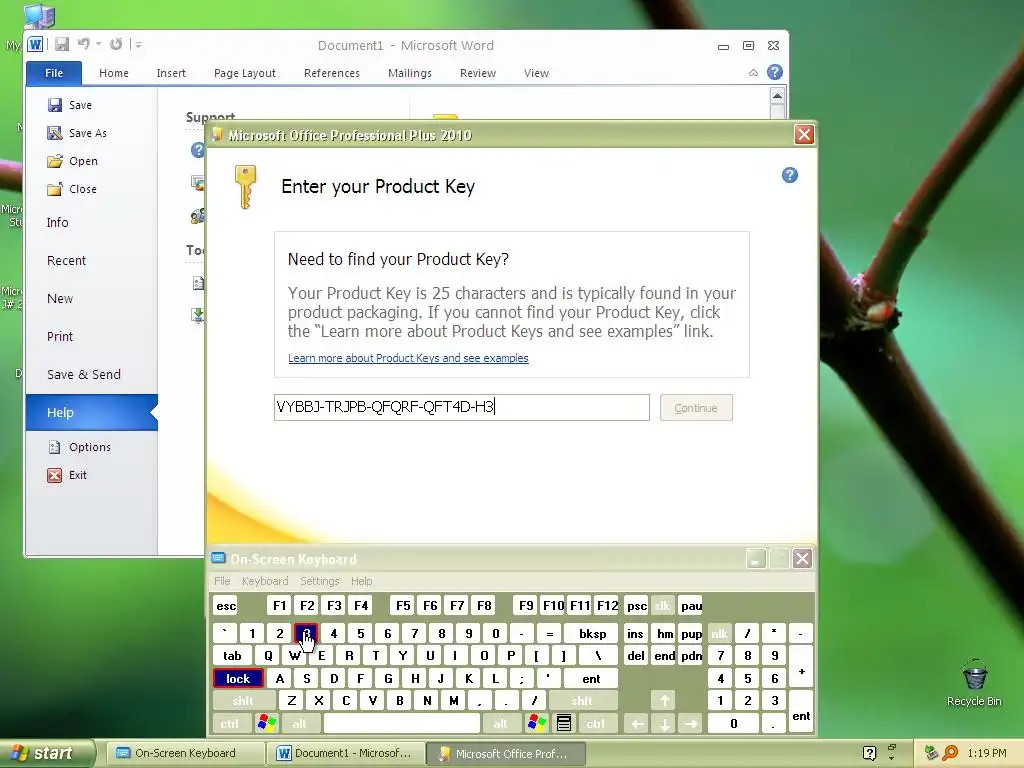Click the Undo arrow in Word's title bar
This screenshot has height=768, width=1024.
pos(84,44)
